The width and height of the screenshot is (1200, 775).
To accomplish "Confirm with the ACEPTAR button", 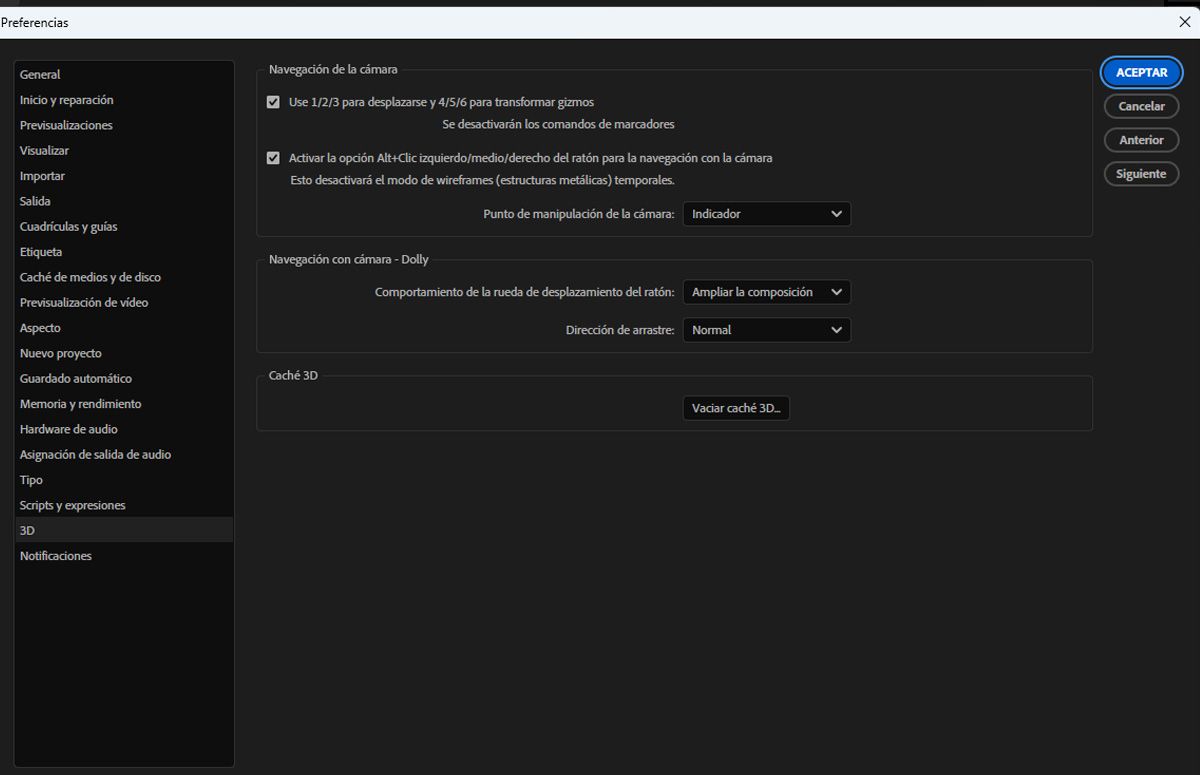I will pos(1141,72).
